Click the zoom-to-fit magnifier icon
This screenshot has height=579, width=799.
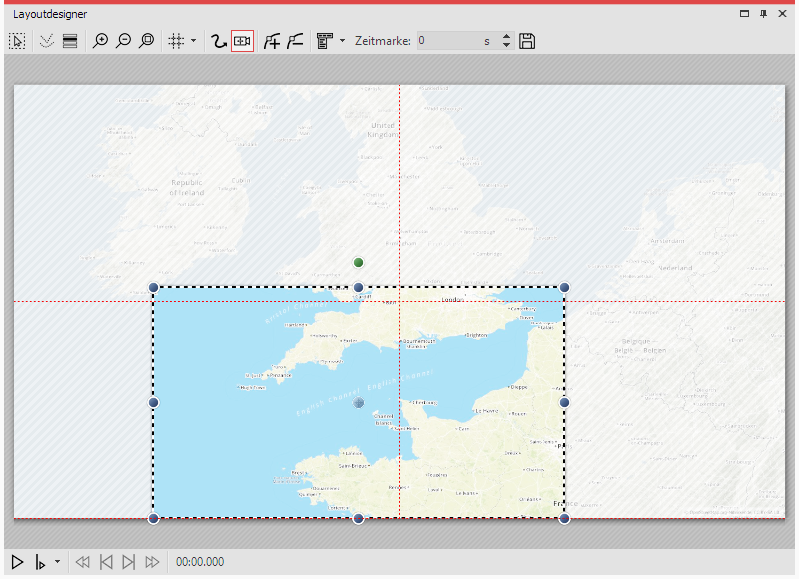pyautogui.click(x=147, y=41)
